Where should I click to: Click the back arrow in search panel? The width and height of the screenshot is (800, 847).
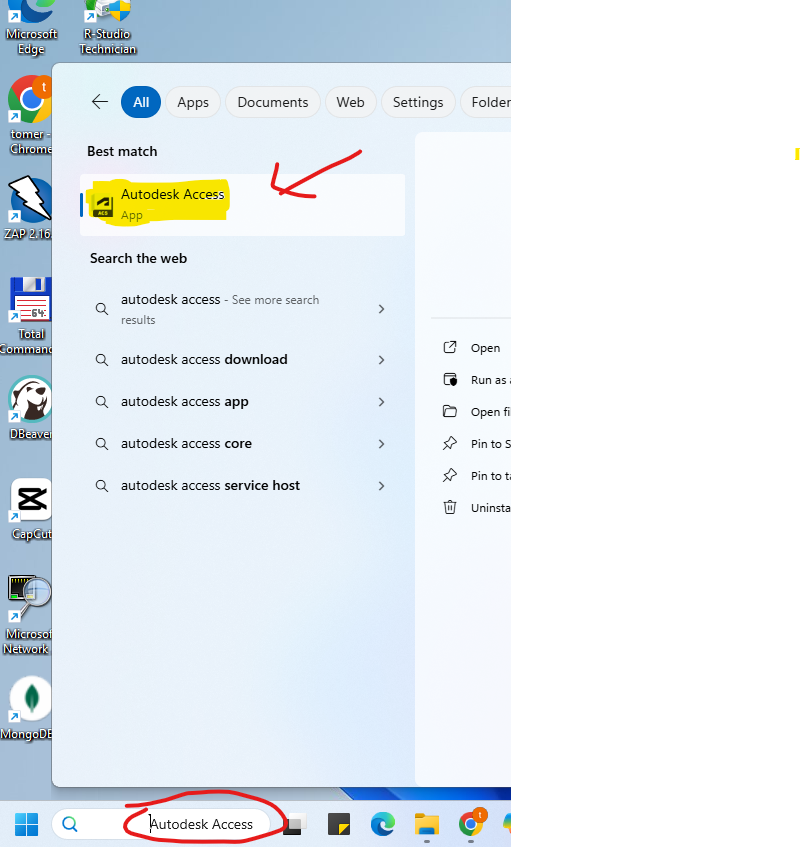[99, 102]
